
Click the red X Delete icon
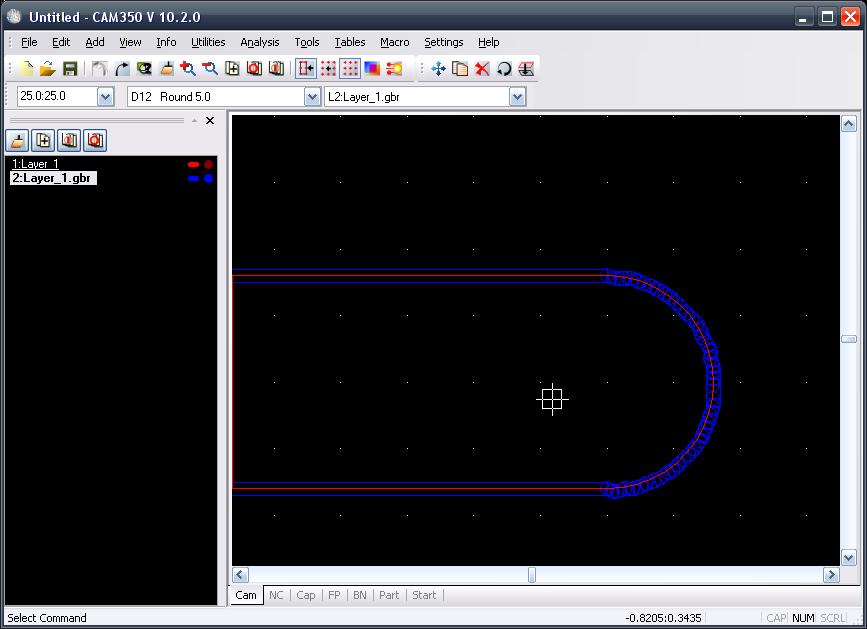(482, 69)
